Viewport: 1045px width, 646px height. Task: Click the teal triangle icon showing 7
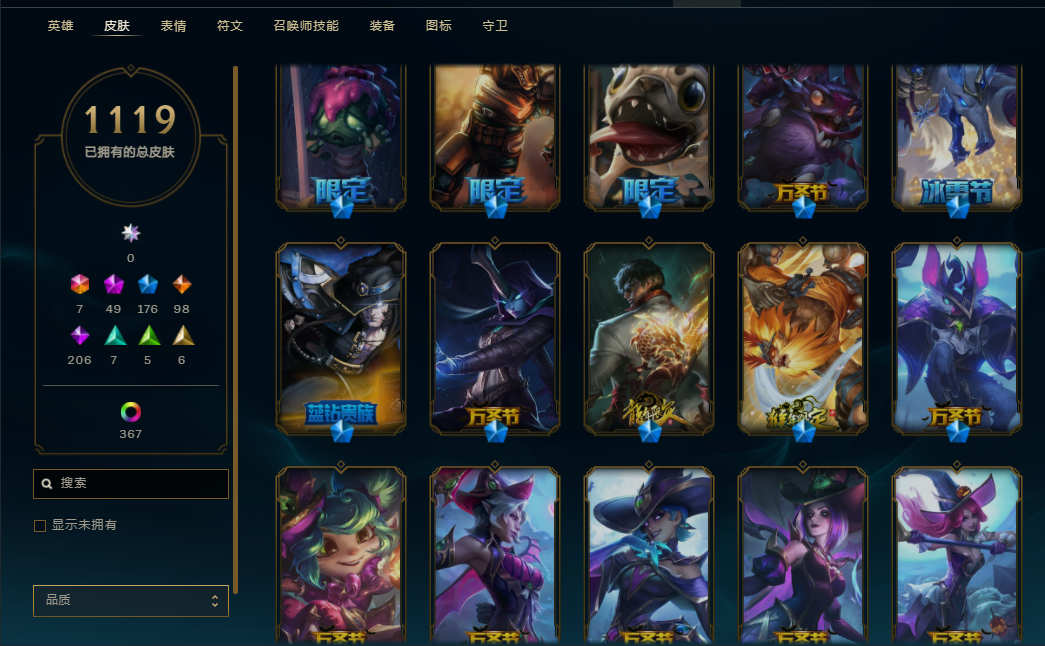(115, 335)
